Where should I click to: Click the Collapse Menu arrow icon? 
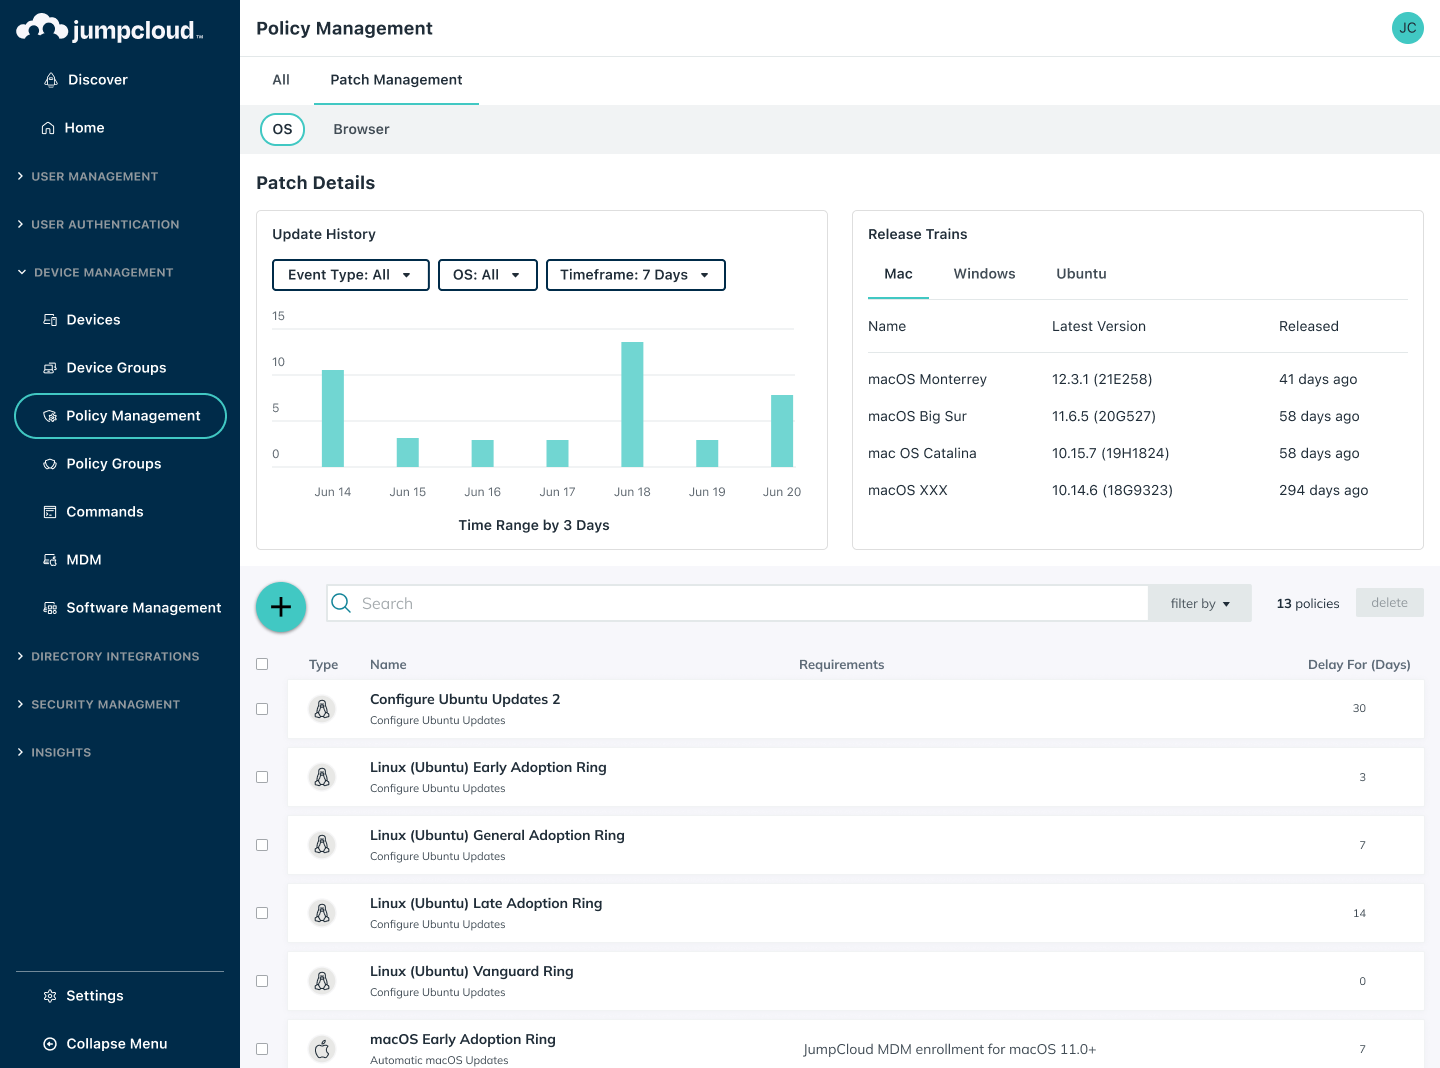(50, 1044)
